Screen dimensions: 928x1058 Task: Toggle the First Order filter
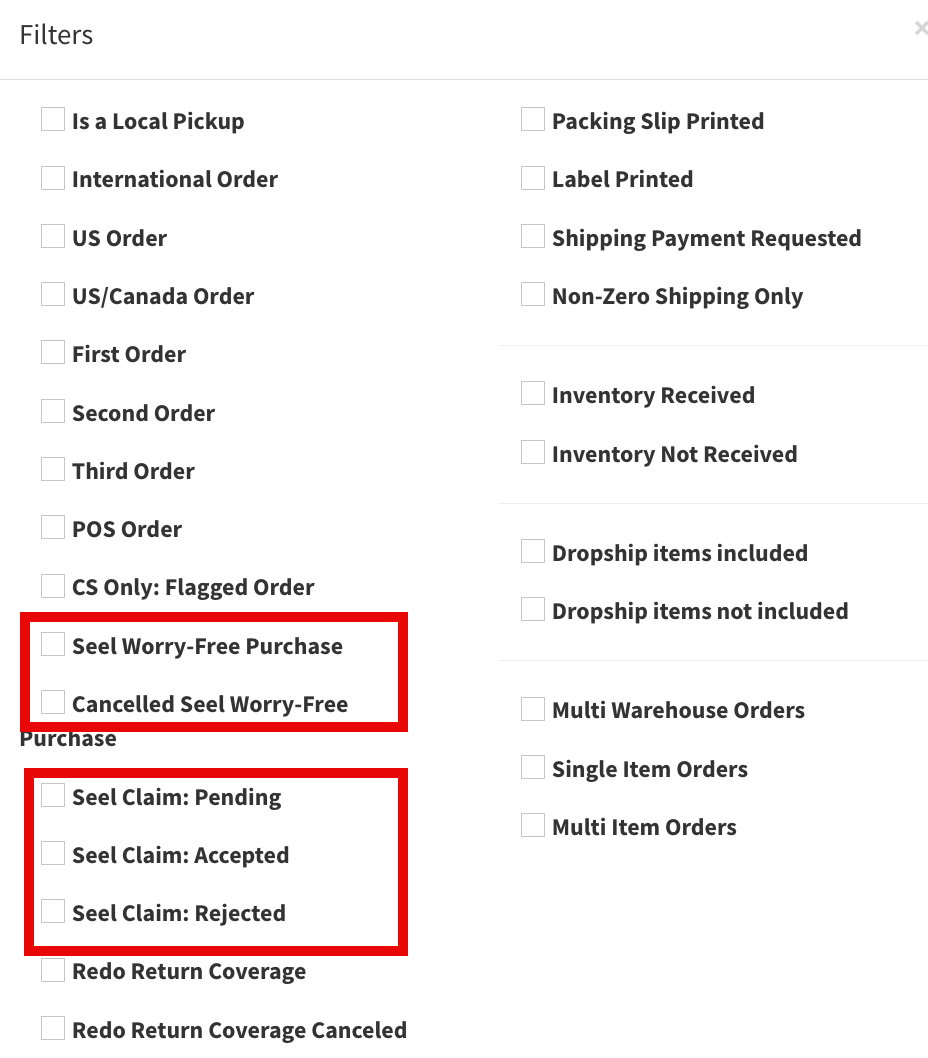click(53, 353)
